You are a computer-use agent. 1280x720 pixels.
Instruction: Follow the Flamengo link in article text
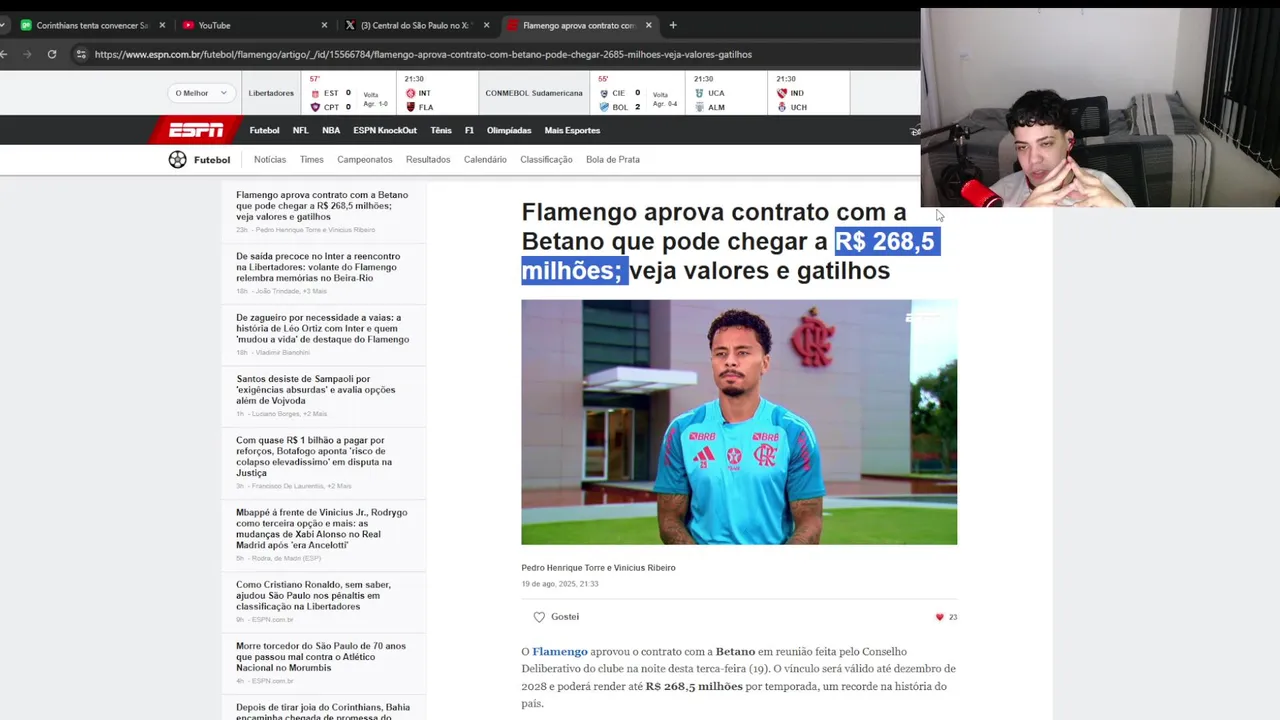click(560, 652)
